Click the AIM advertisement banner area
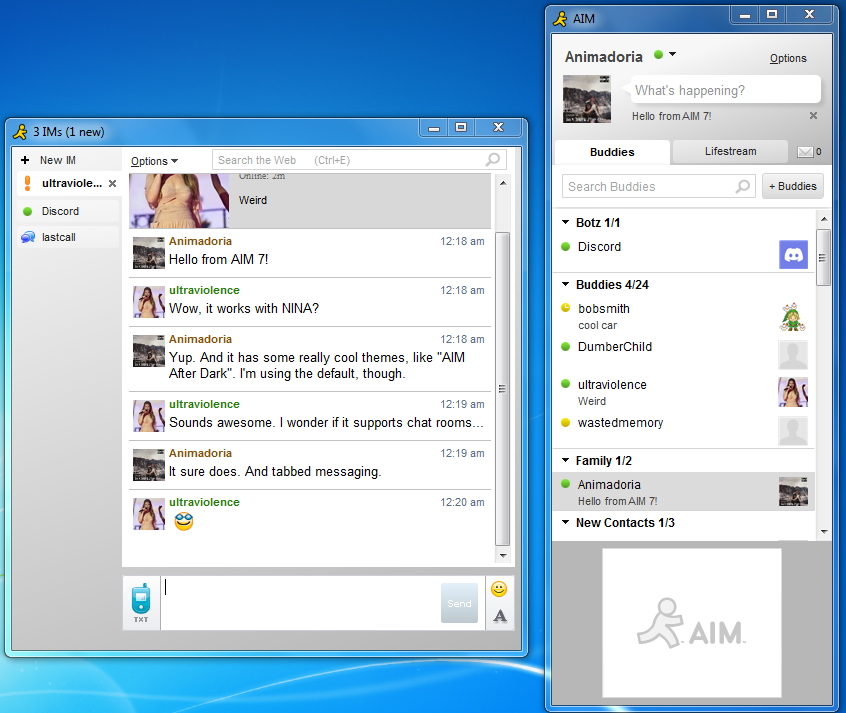This screenshot has height=713, width=846. [x=692, y=623]
